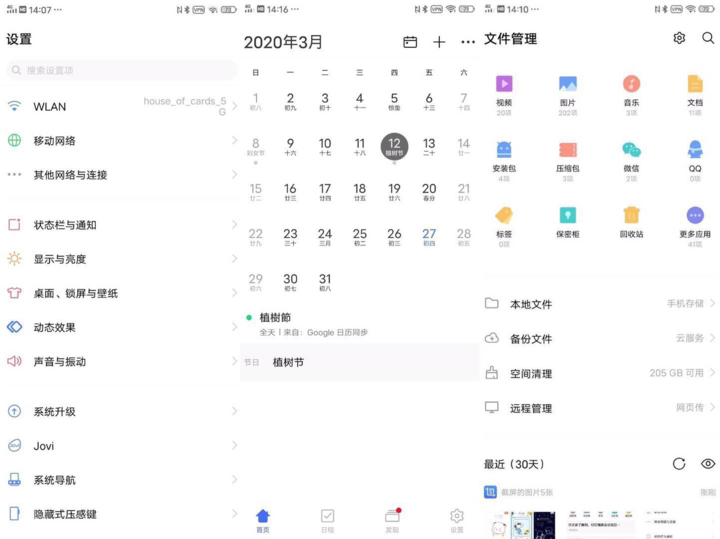Jump to today with calendar icon
This screenshot has width=720, height=539.
click(410, 42)
